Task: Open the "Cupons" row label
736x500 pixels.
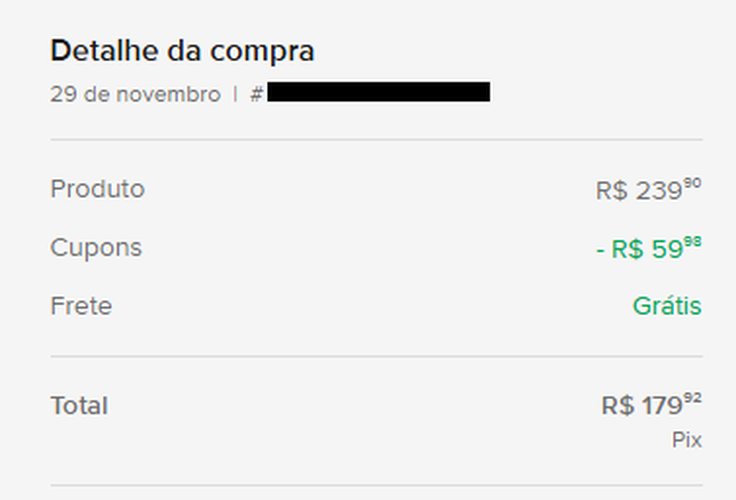Action: [x=96, y=248]
